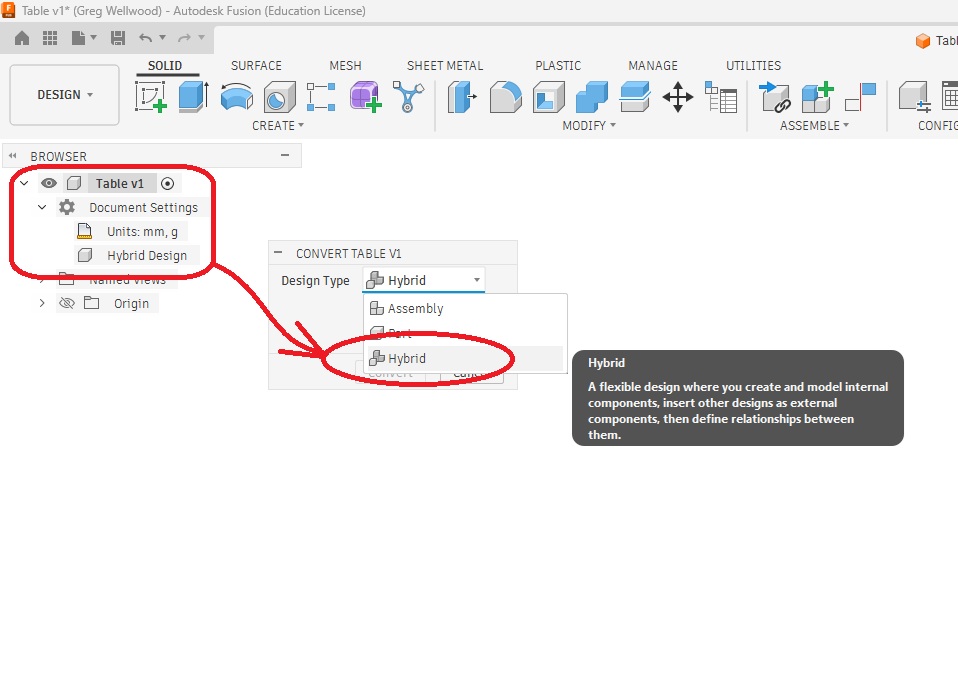Collapse the Convert Table V1 dialog
Viewport: 958px width, 695px height.
279,252
